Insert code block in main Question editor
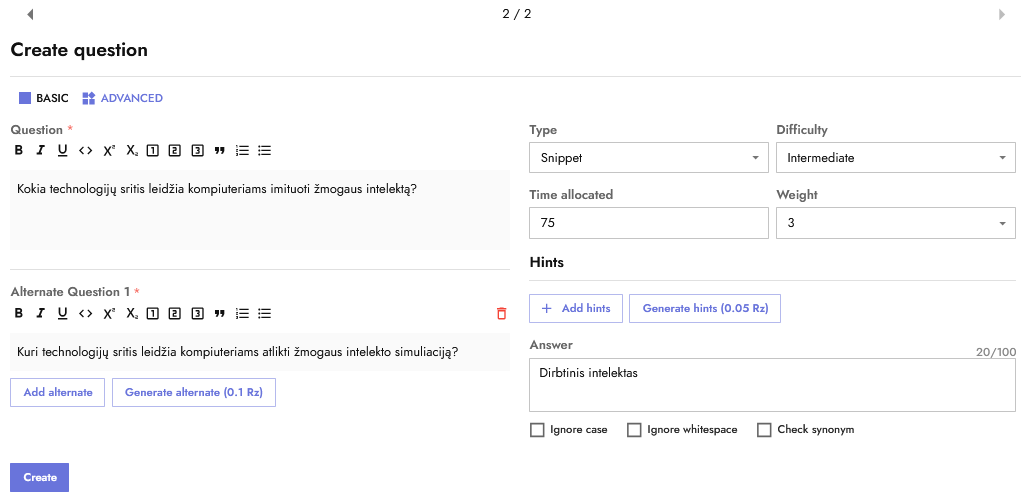Screen dimensions: 1021x496 pyautogui.click(x=85, y=150)
